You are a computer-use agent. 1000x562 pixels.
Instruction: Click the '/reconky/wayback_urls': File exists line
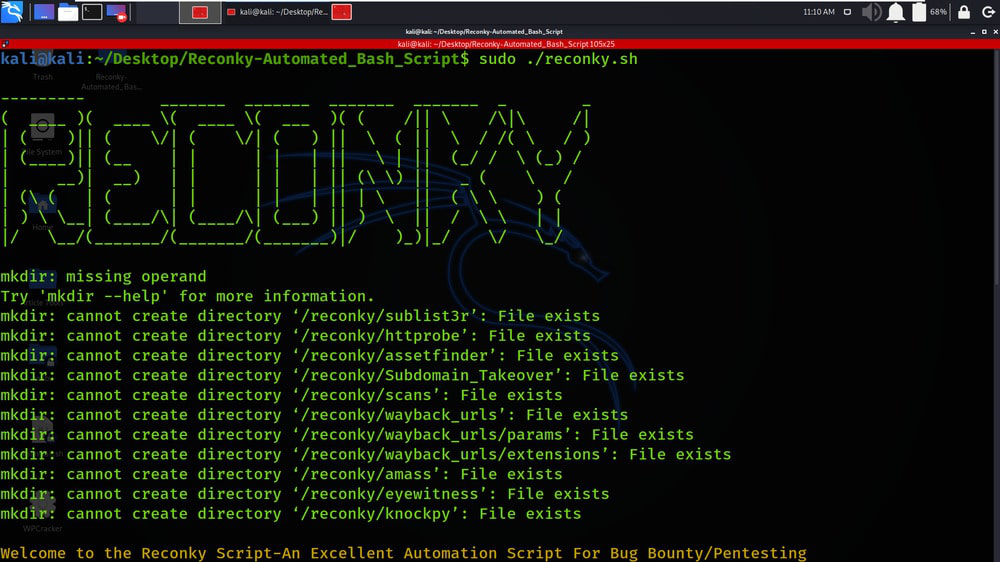(x=314, y=415)
